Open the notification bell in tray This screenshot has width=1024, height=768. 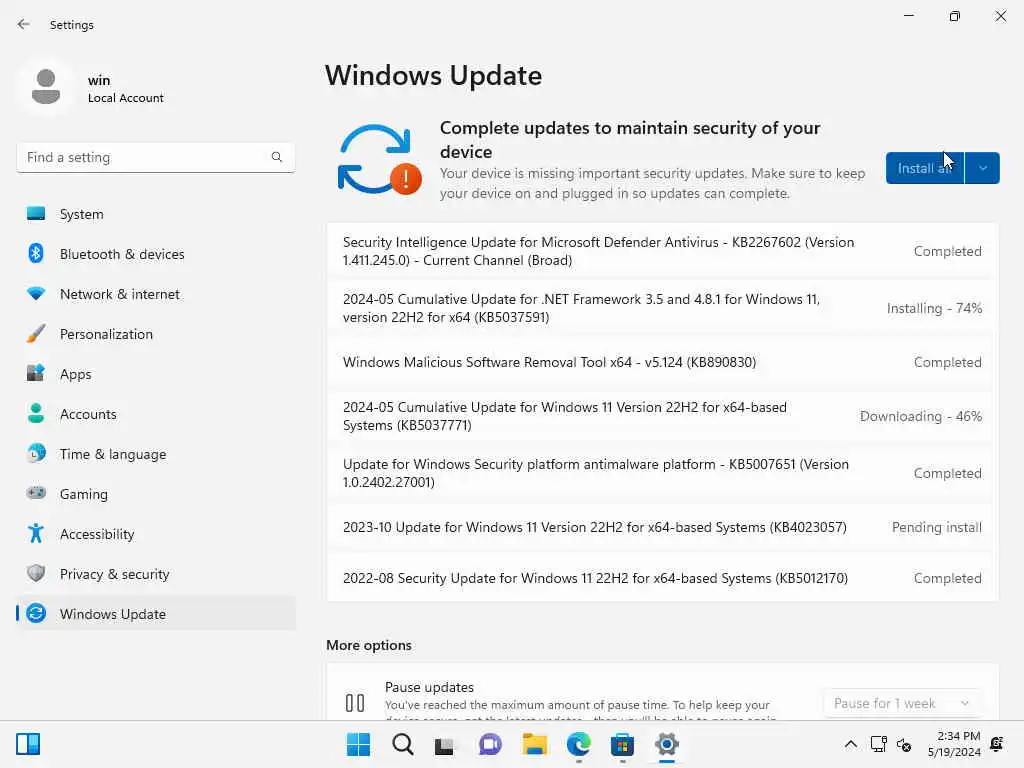[997, 744]
